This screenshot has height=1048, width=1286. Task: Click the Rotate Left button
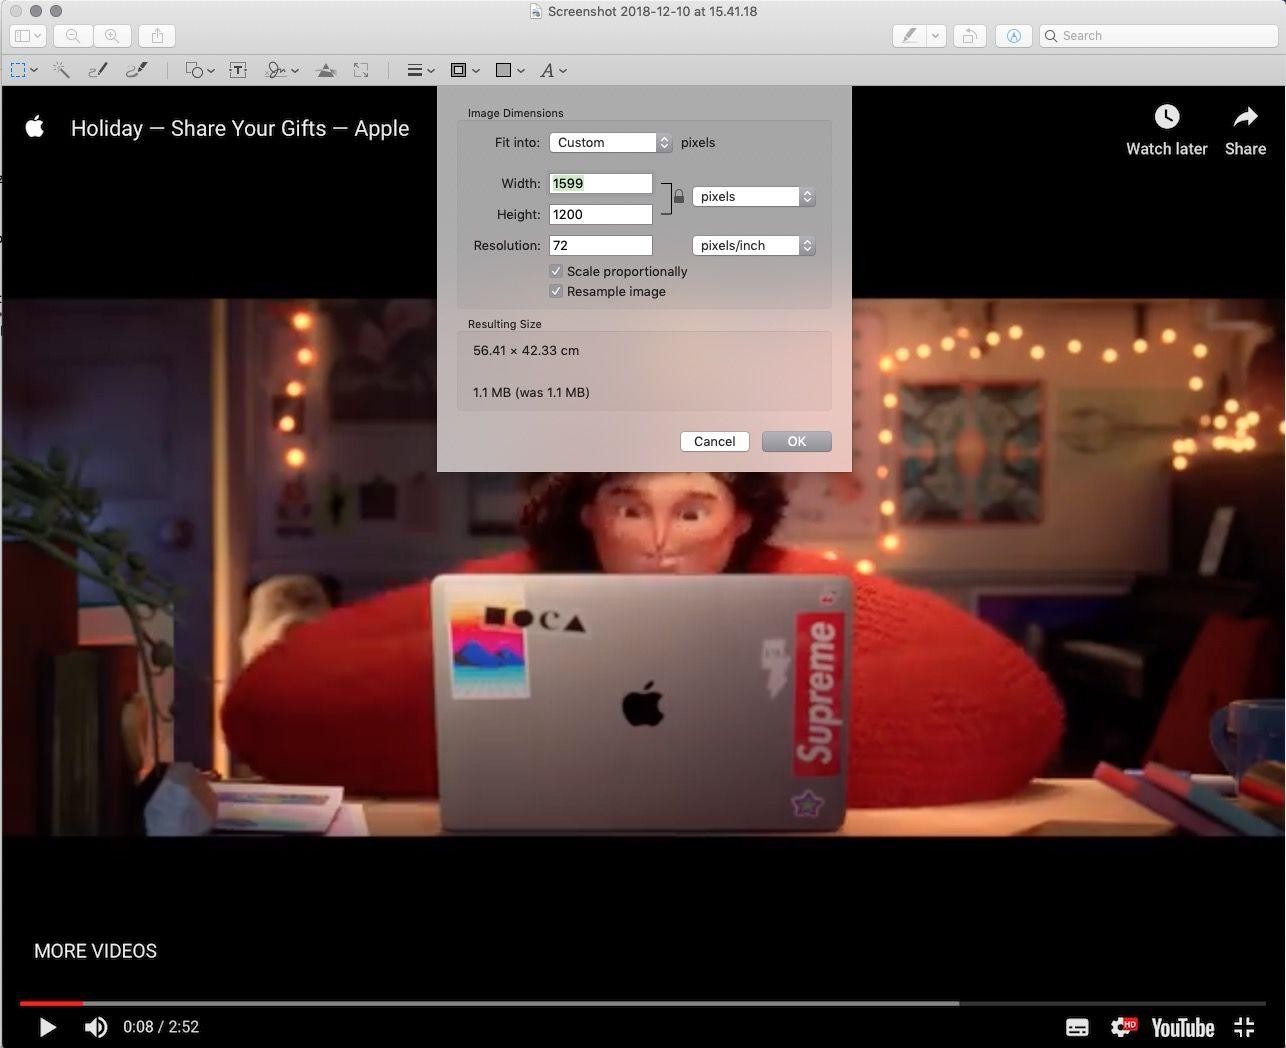[x=968, y=35]
